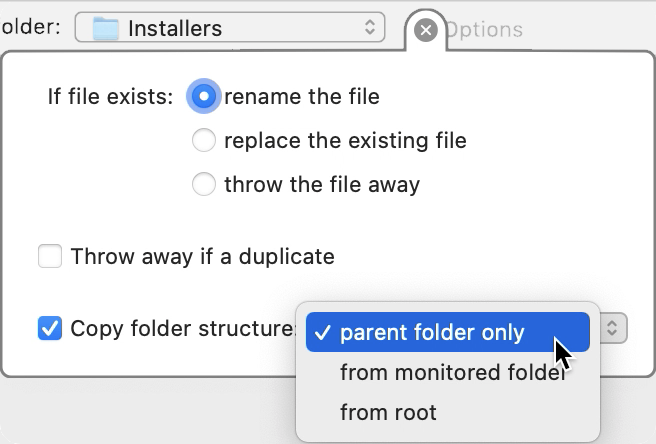Click the folder structure popup's up-down arrows
The width and height of the screenshot is (656, 444).
(x=614, y=328)
